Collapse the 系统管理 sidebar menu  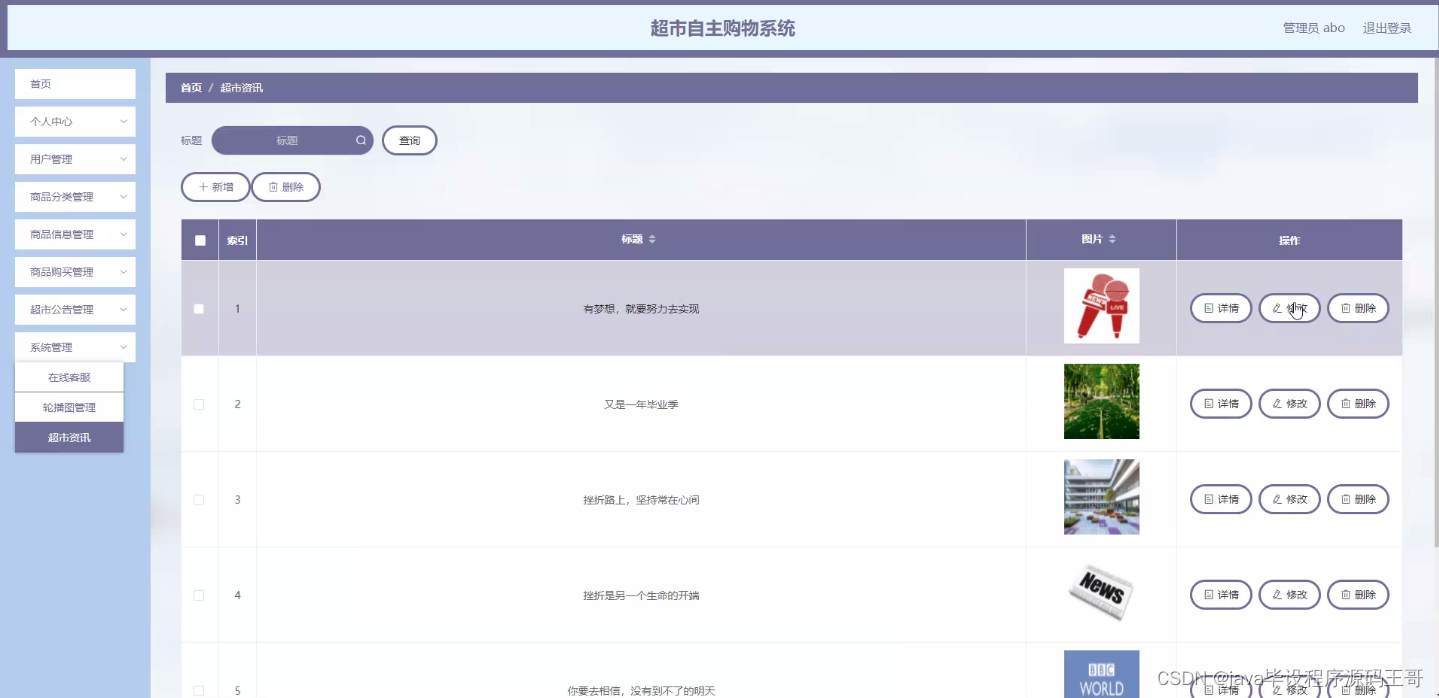click(74, 346)
